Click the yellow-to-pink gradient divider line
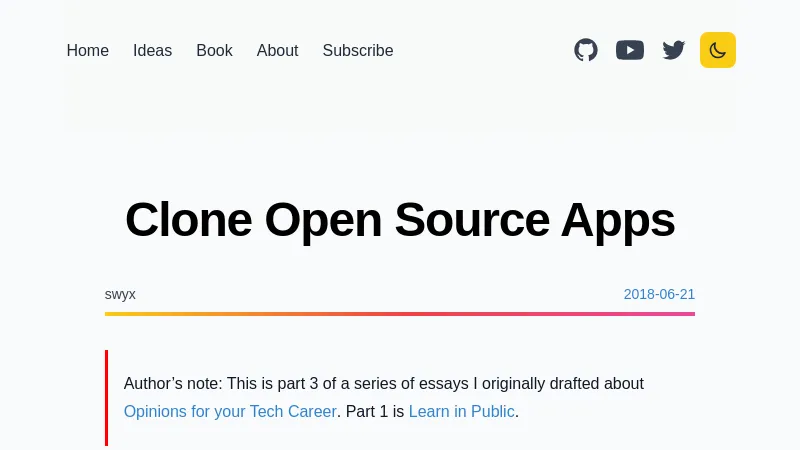800x450 pixels. coord(400,314)
